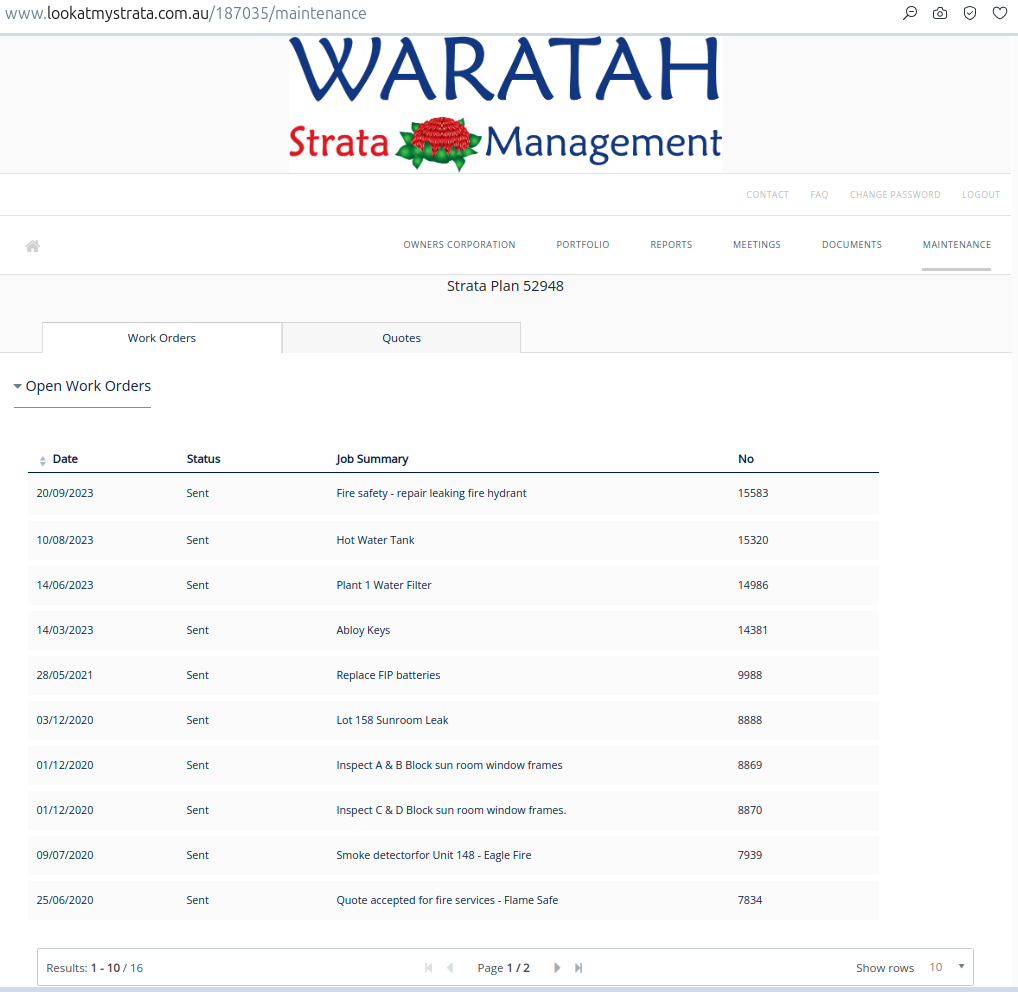1018x992 pixels.
Task: Open the 'Lot 158 Sunroom Leak' work order
Action: coord(392,720)
